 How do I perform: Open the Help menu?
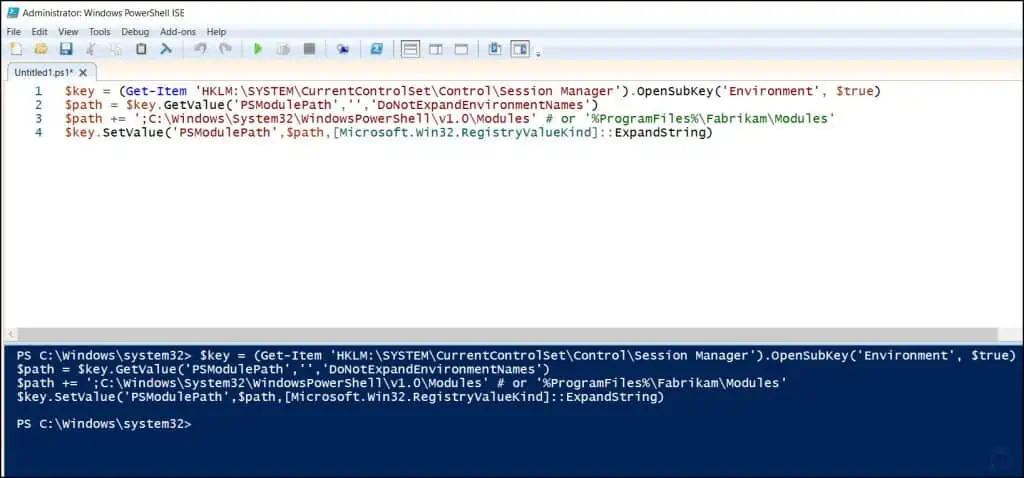point(216,31)
